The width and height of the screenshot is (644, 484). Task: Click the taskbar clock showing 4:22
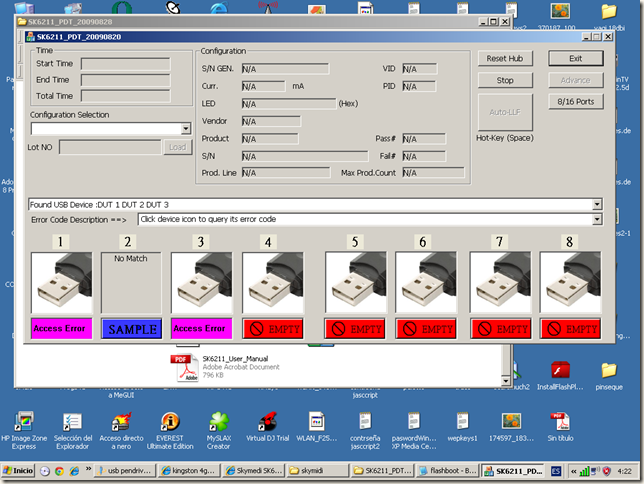coord(624,471)
